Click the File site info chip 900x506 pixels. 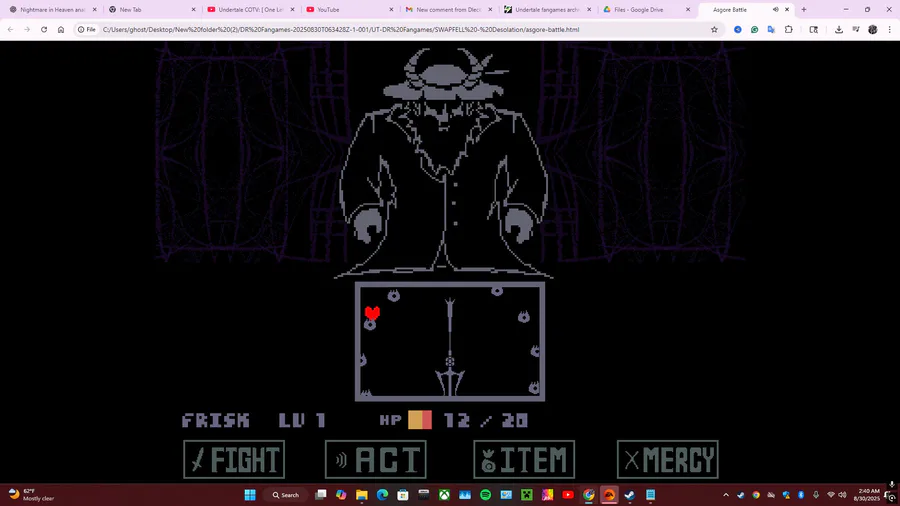[87, 29]
